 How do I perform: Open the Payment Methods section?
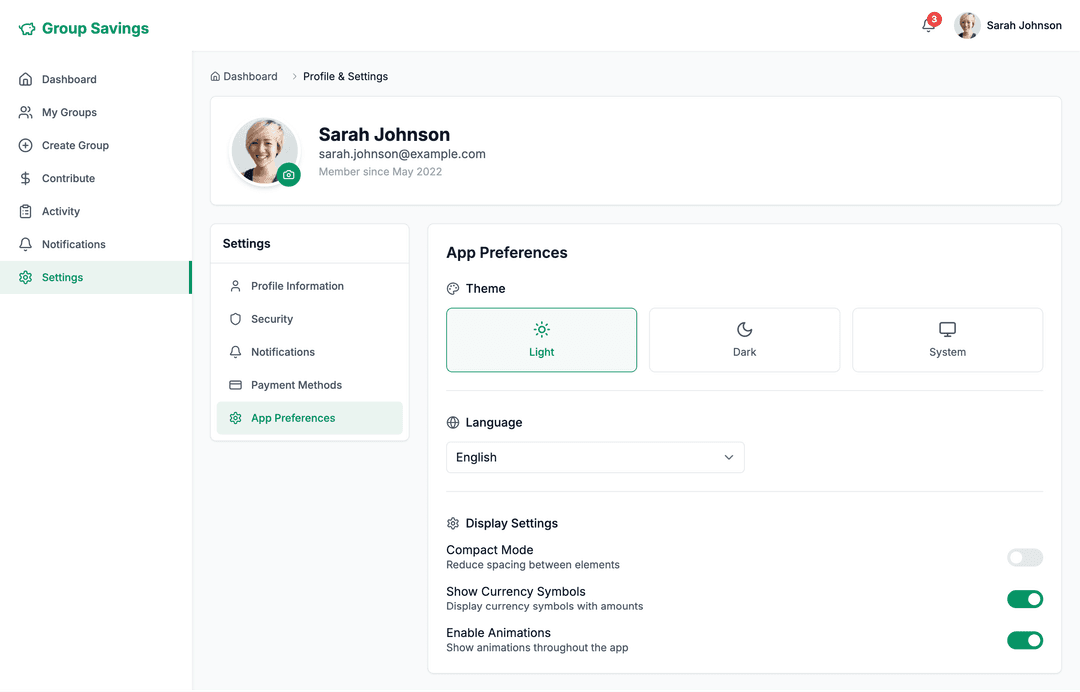pos(296,385)
